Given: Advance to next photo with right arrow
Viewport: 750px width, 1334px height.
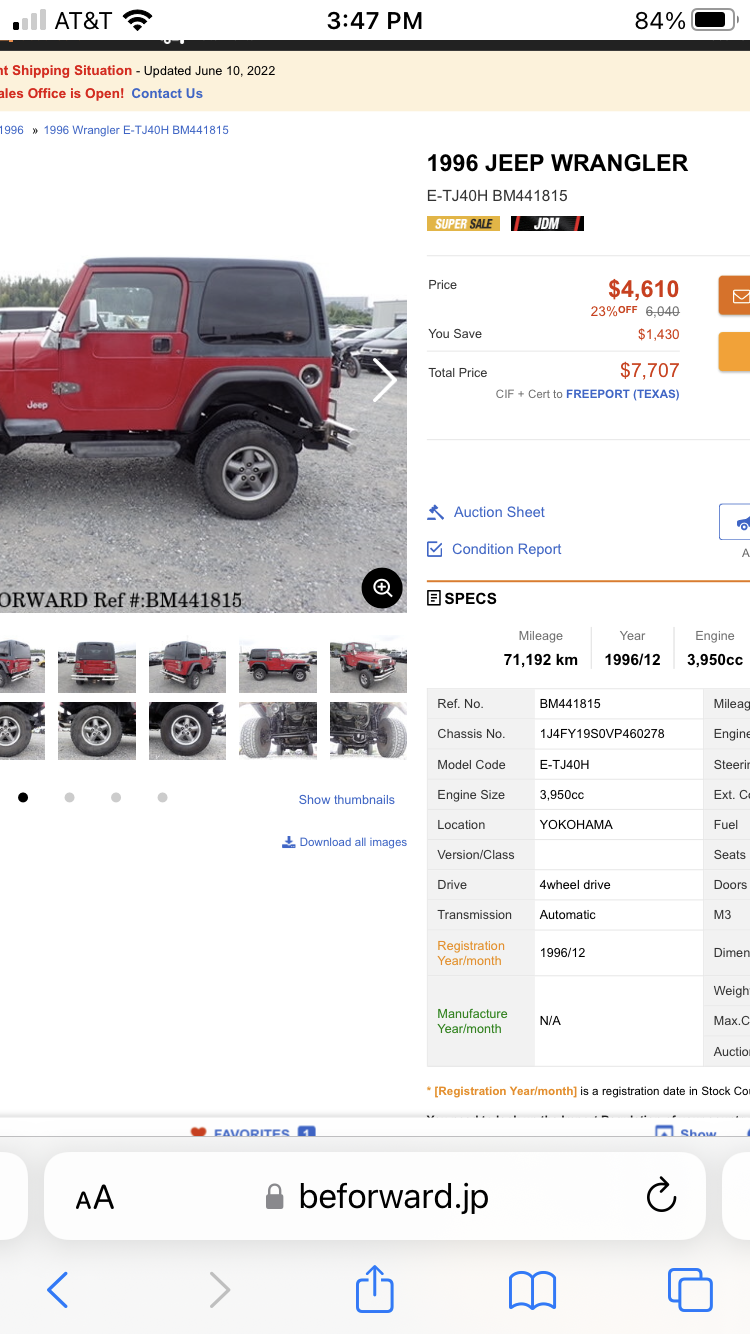Looking at the screenshot, I should [x=385, y=380].
